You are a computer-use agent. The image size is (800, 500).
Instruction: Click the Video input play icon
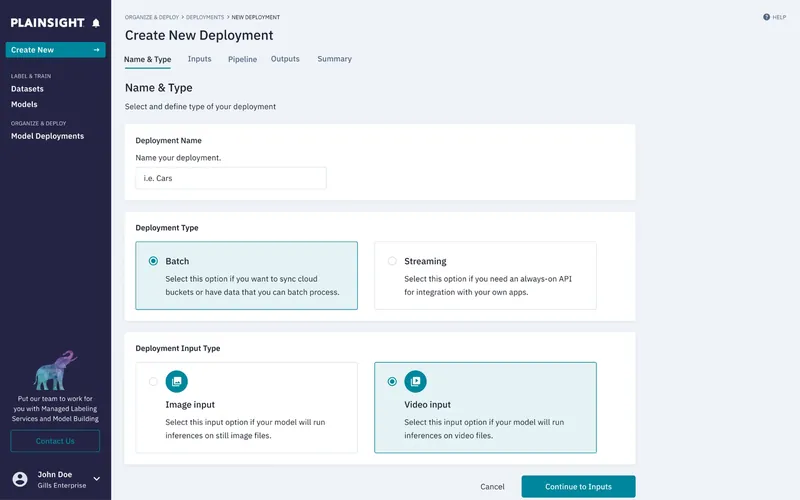click(x=415, y=381)
